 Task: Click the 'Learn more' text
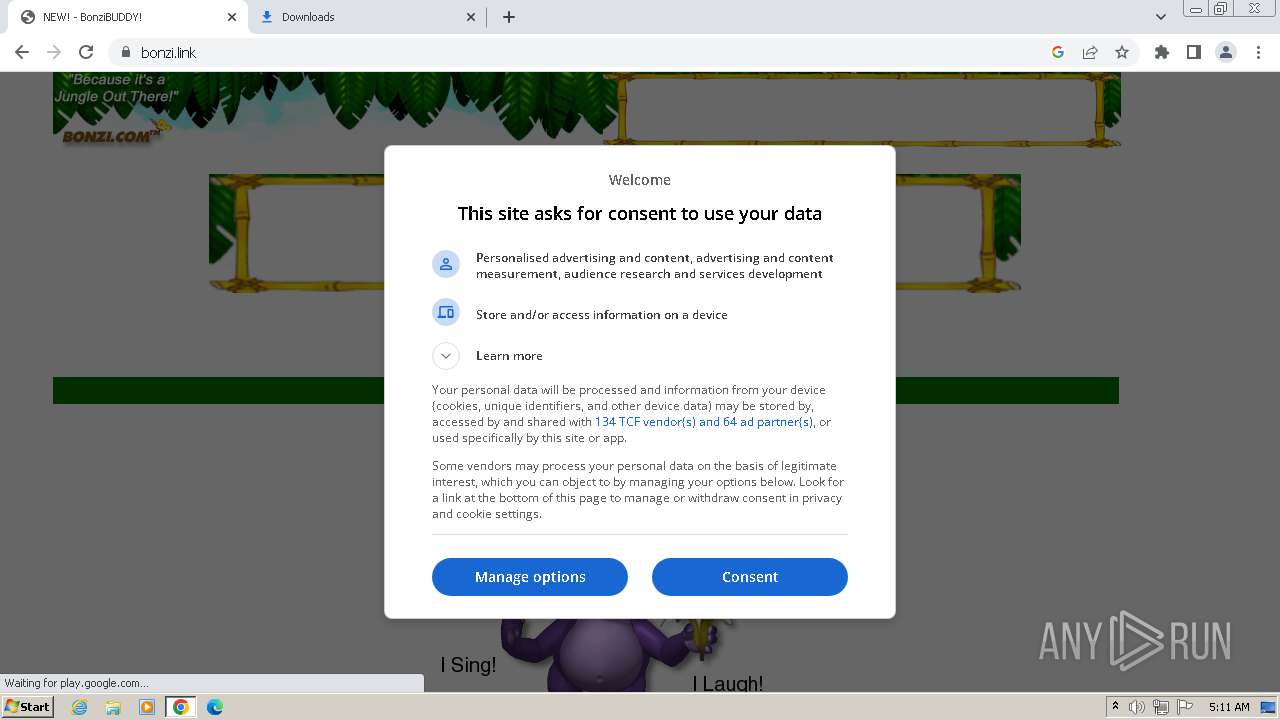(x=509, y=356)
